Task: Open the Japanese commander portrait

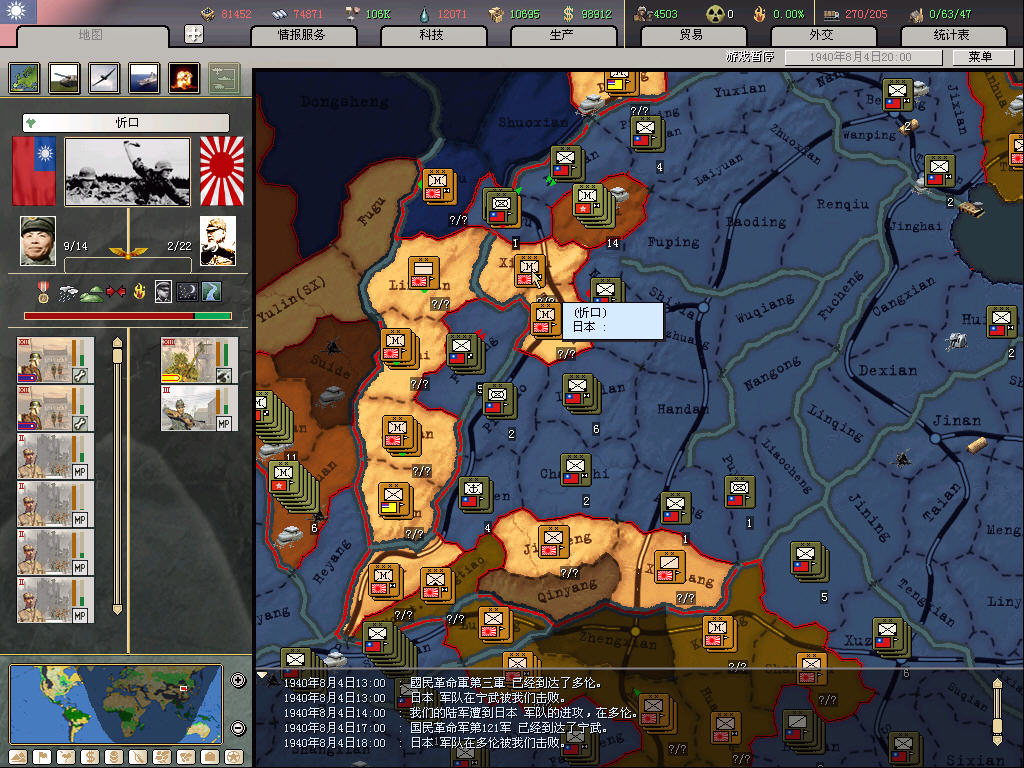Action: click(217, 241)
